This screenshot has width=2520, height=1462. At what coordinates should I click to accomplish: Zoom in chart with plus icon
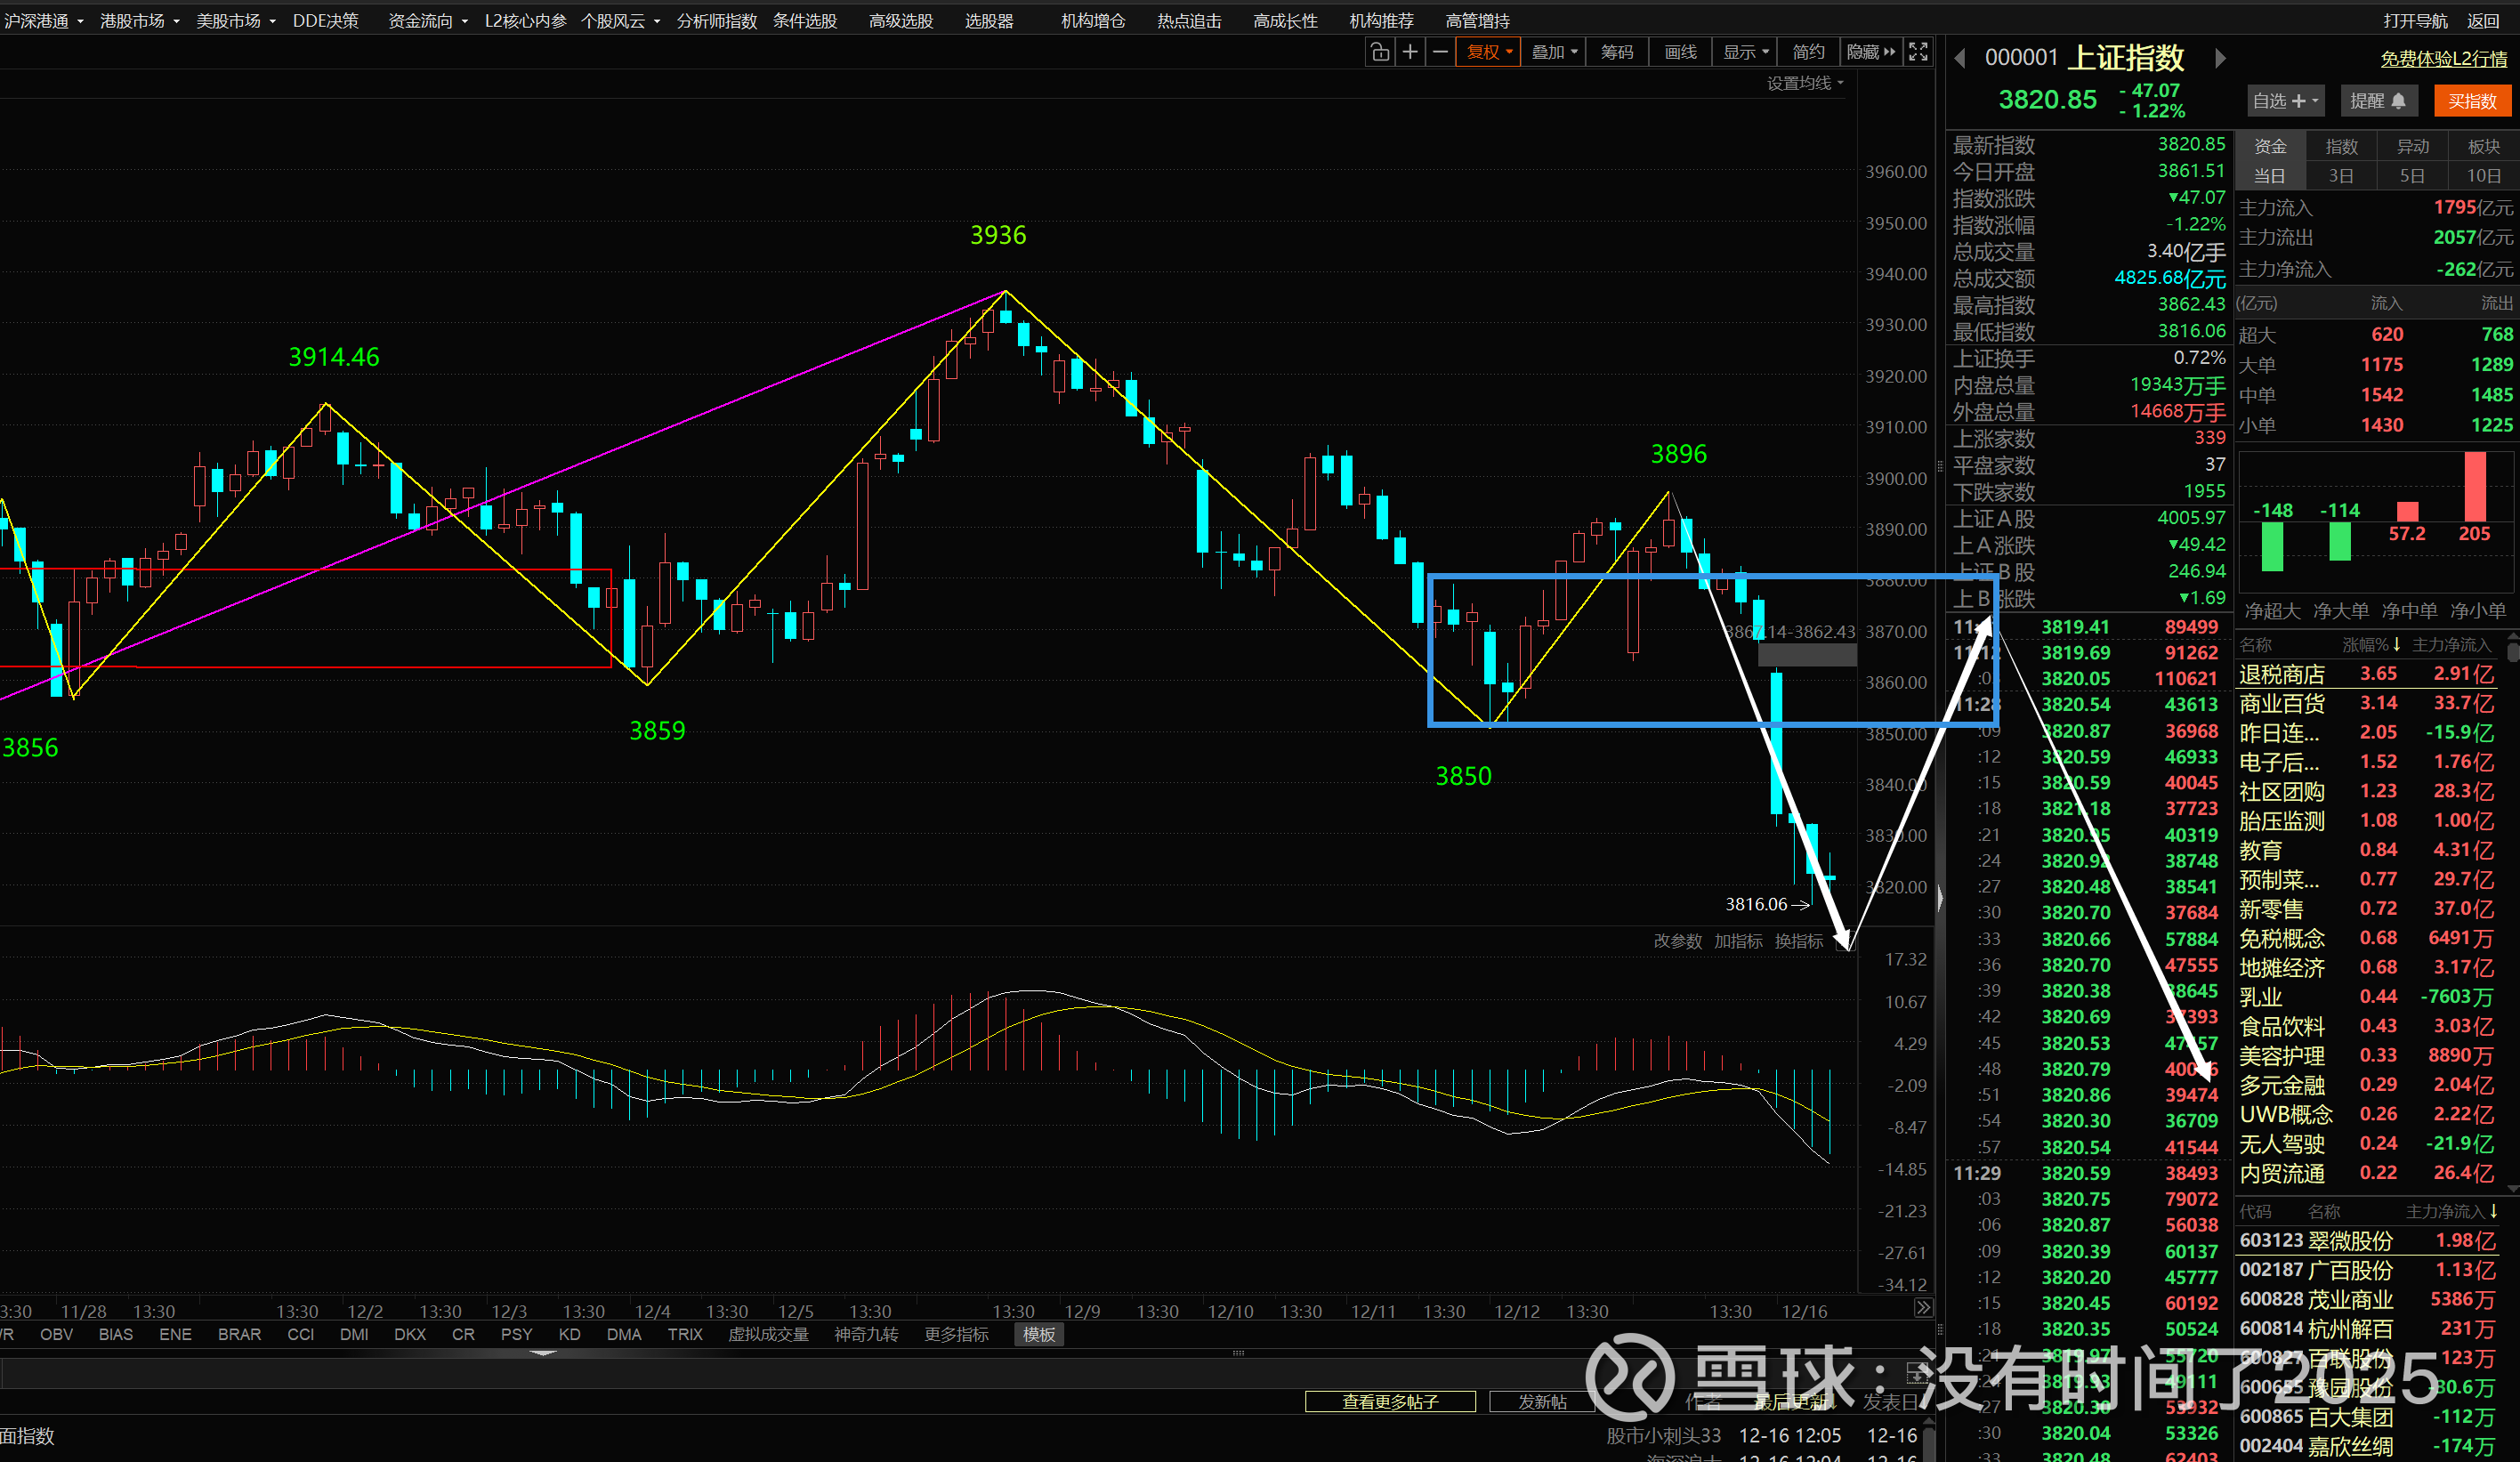(x=1410, y=52)
